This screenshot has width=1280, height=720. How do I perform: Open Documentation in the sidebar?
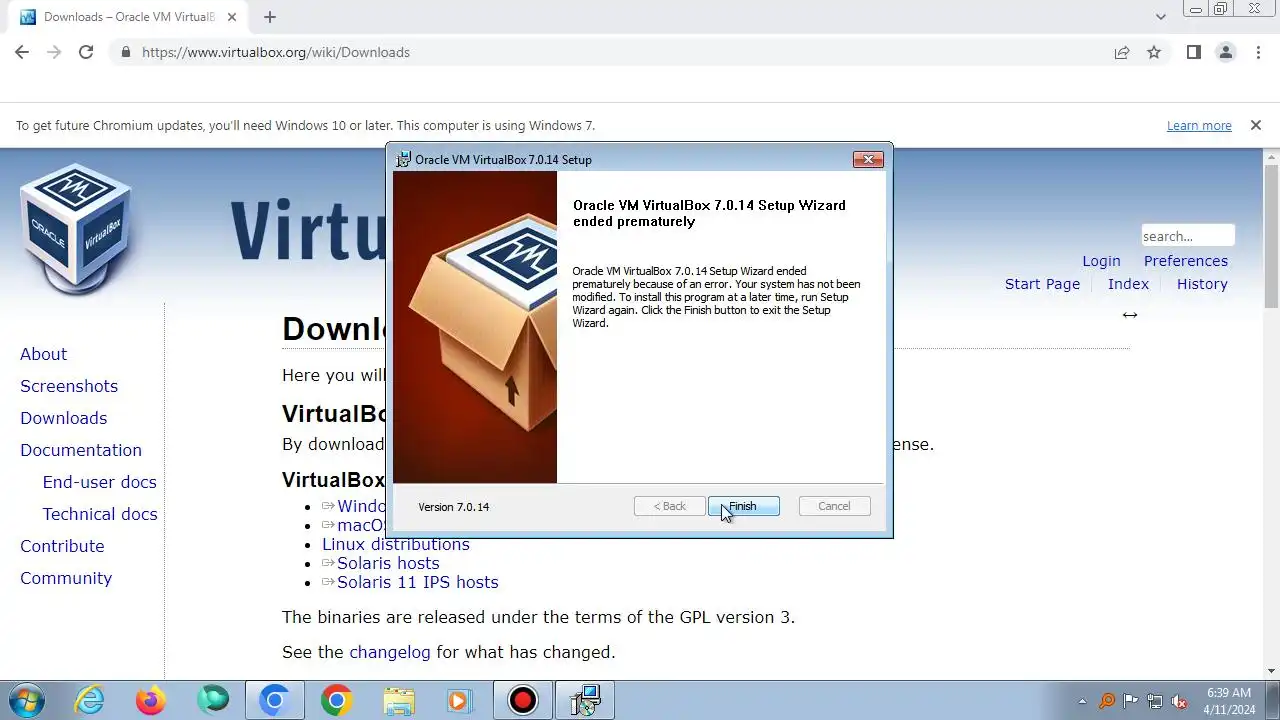pyautogui.click(x=81, y=450)
